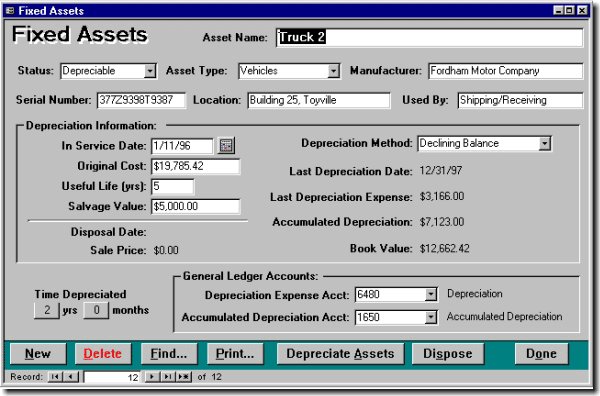
Task: Run Depreciate Assets
Action: click(x=340, y=354)
